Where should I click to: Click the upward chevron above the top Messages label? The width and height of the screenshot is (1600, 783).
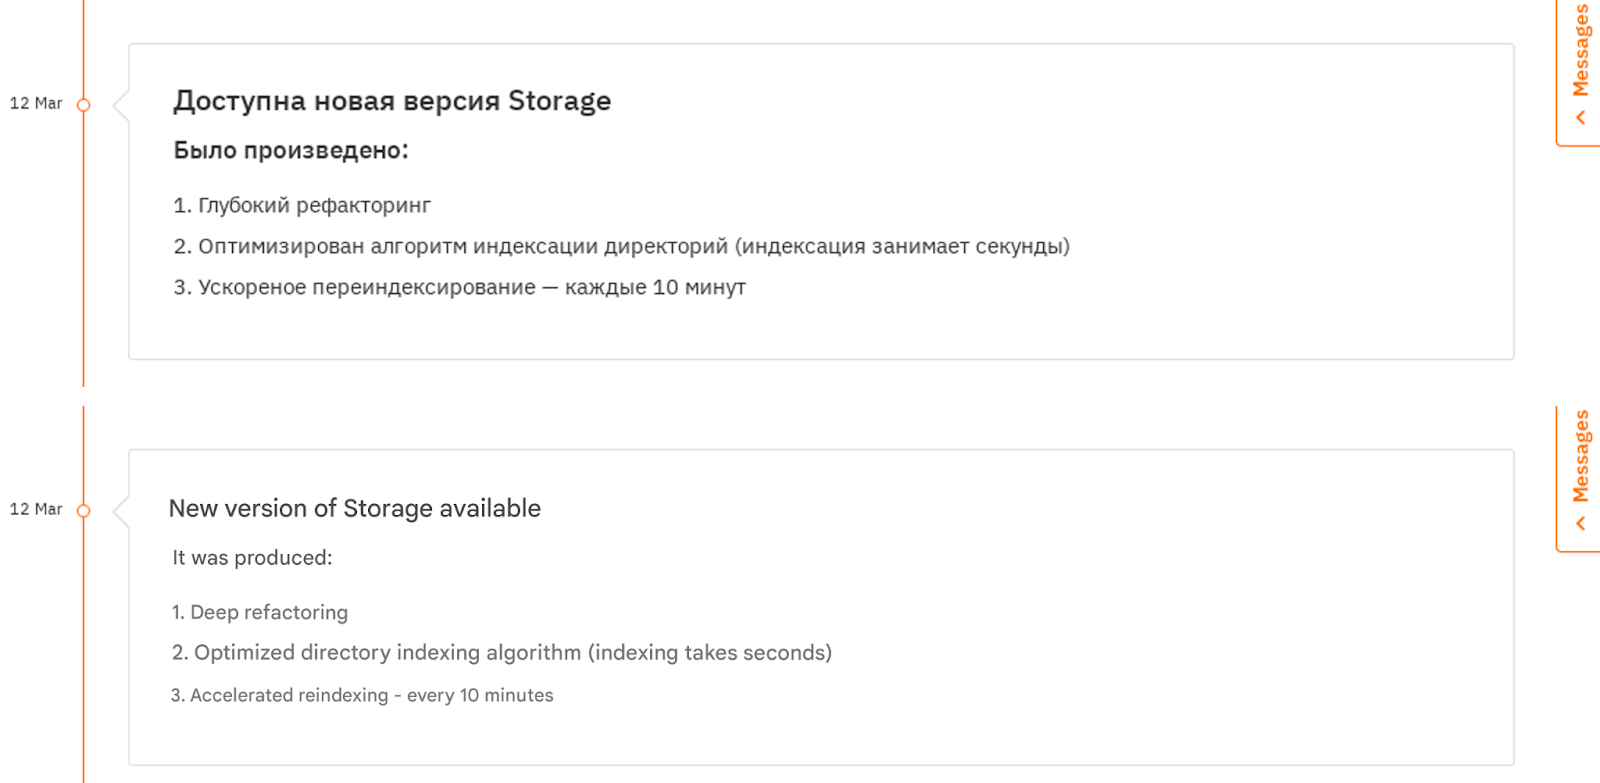(x=1580, y=116)
